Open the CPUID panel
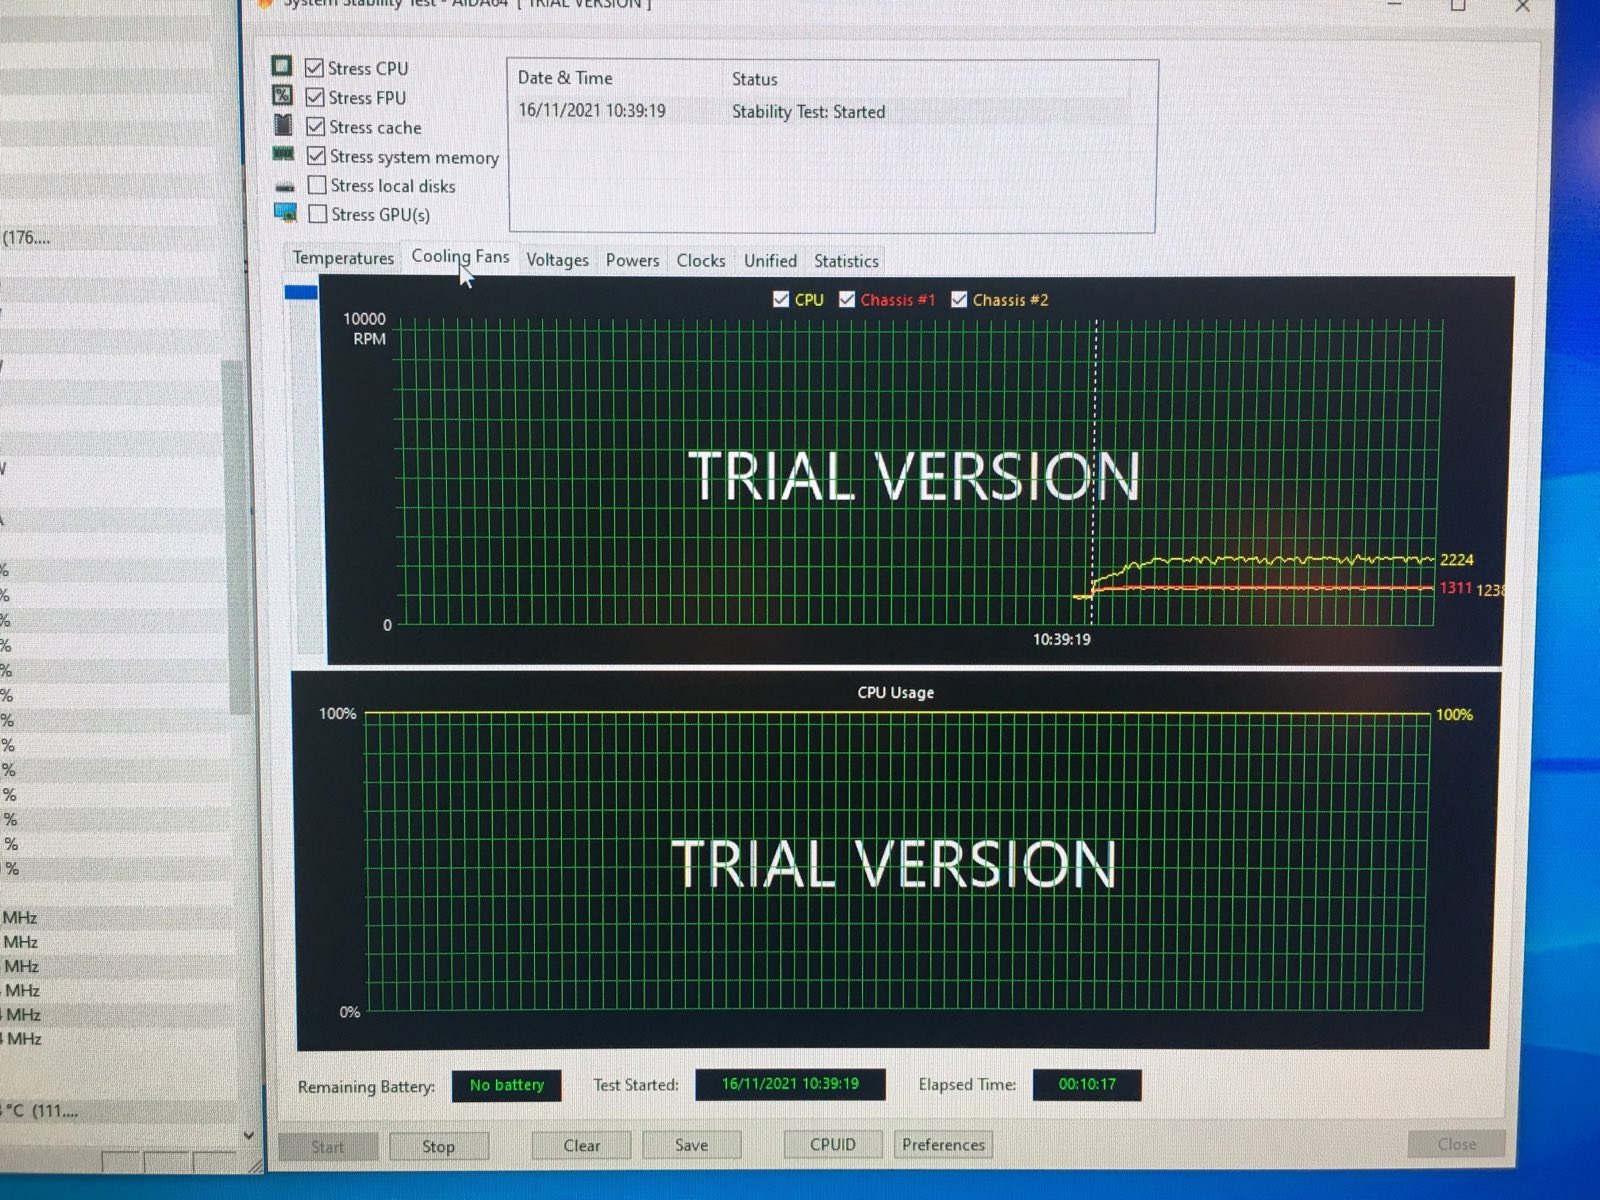 point(833,1144)
